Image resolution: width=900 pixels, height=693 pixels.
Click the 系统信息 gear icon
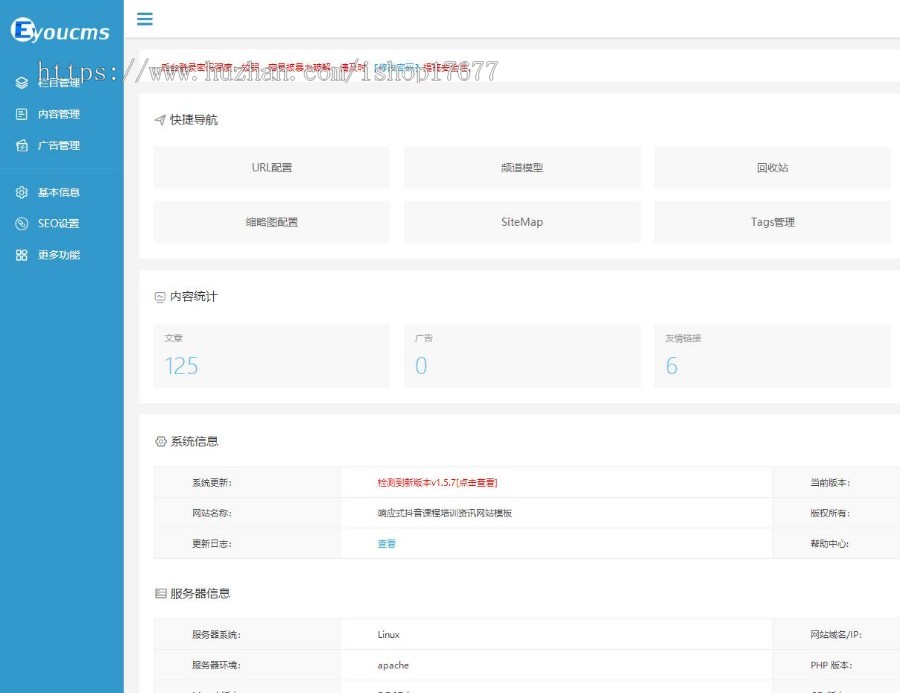coord(161,442)
